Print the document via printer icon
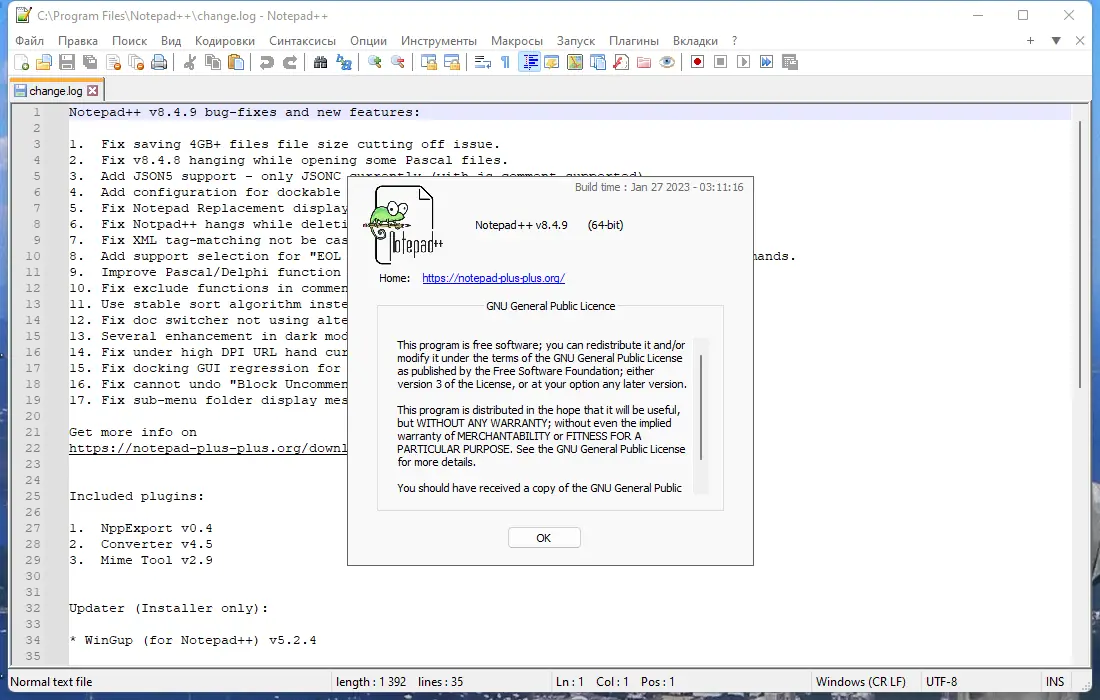The image size is (1100, 700). (160, 62)
